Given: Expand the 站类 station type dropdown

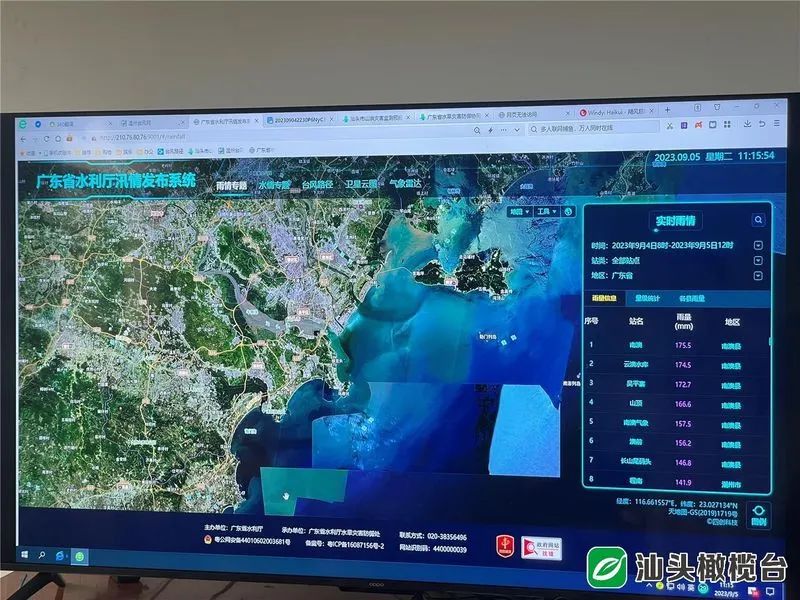Looking at the screenshot, I should (x=758, y=260).
